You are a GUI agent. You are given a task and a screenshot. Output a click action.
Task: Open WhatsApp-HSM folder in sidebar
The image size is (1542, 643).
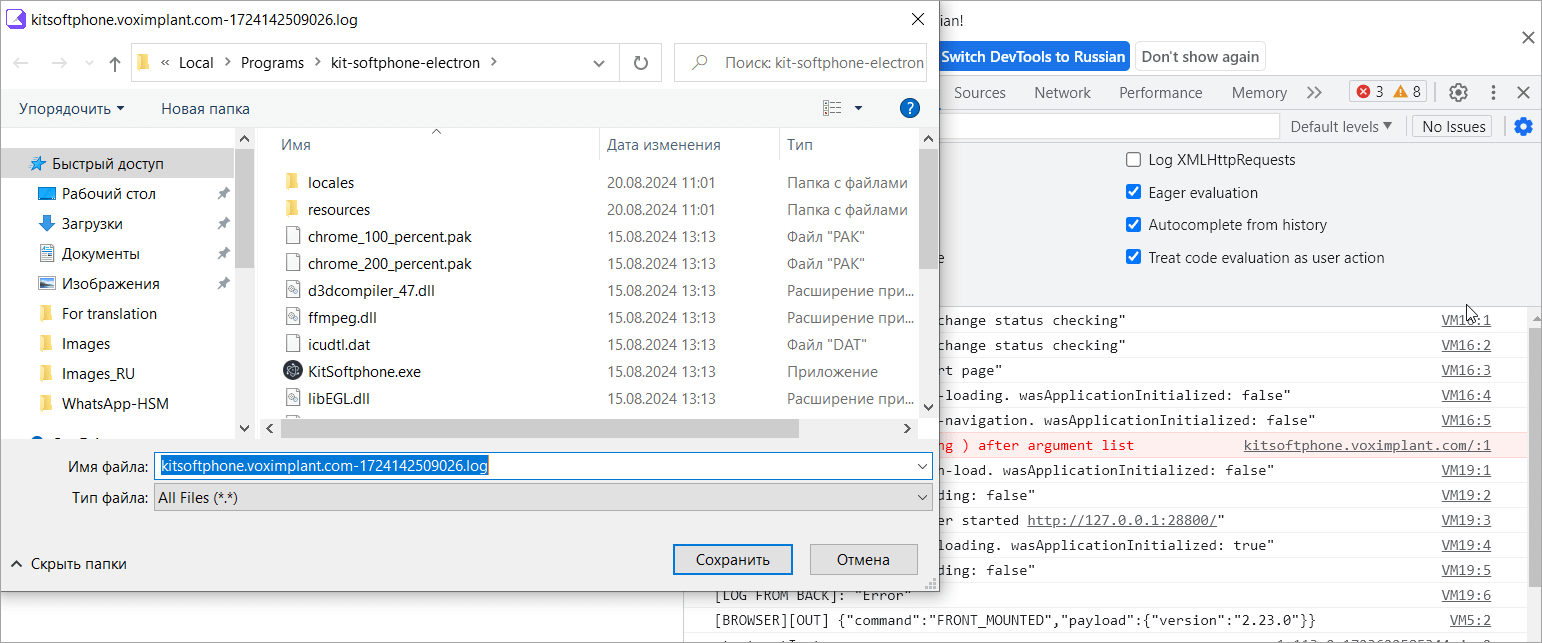[x=117, y=403]
